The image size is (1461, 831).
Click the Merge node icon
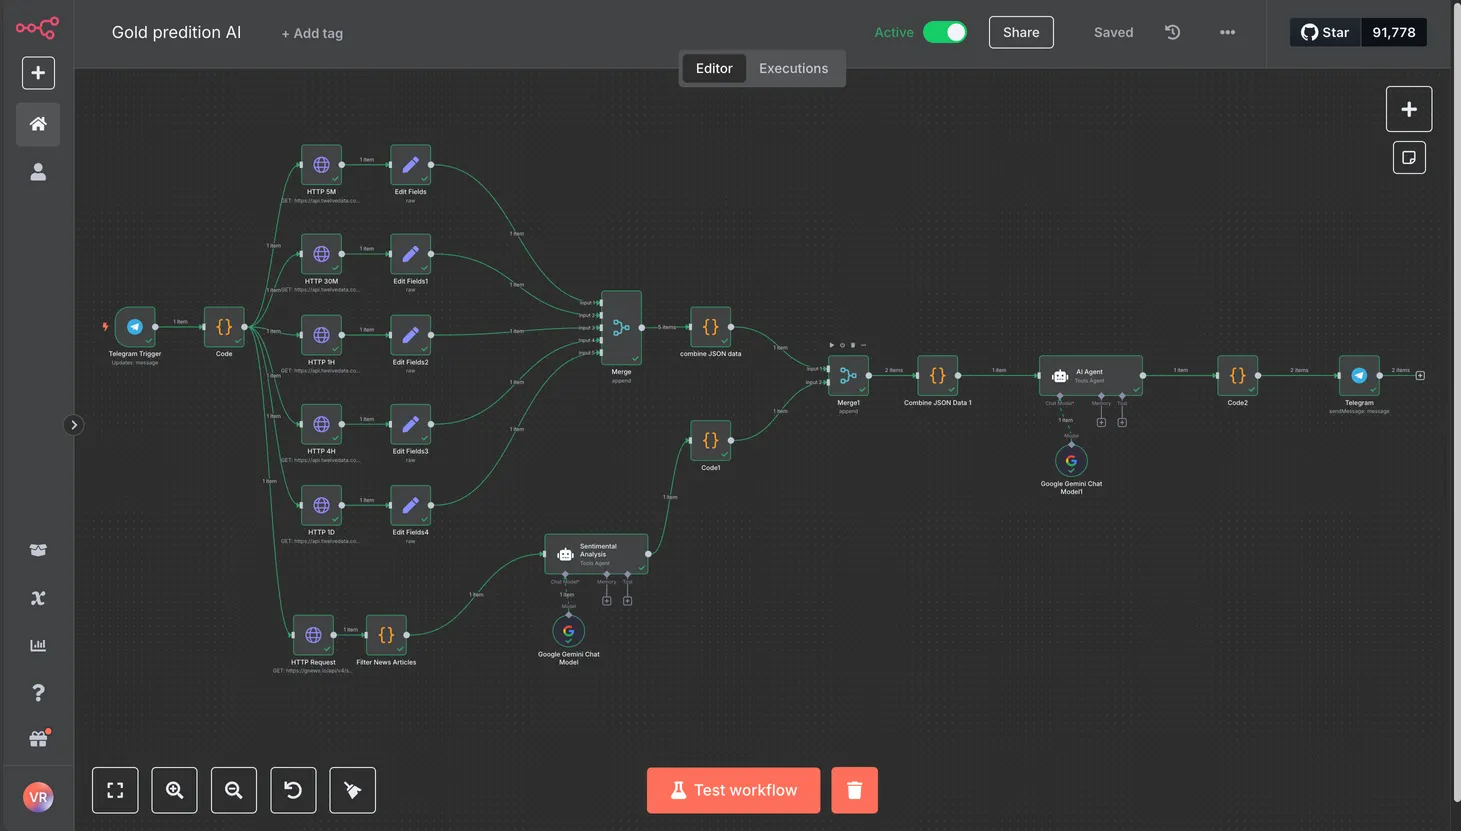click(x=621, y=328)
